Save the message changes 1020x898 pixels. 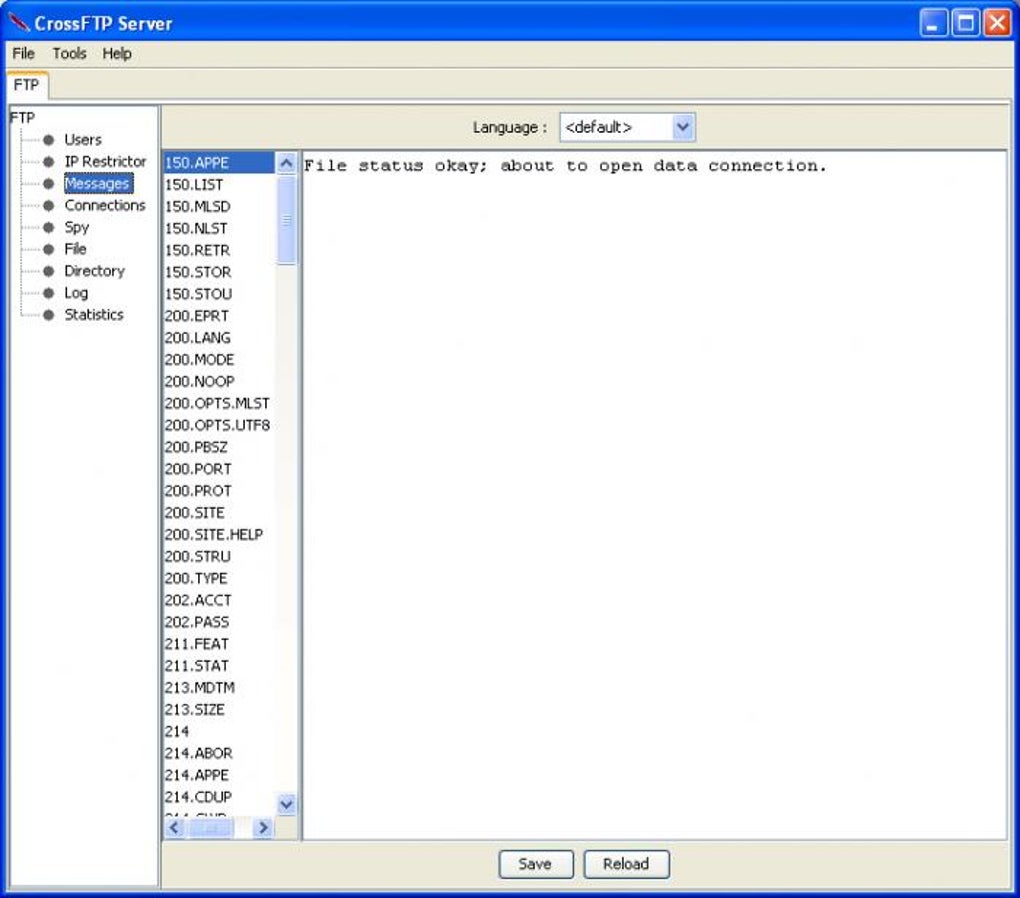coord(536,864)
